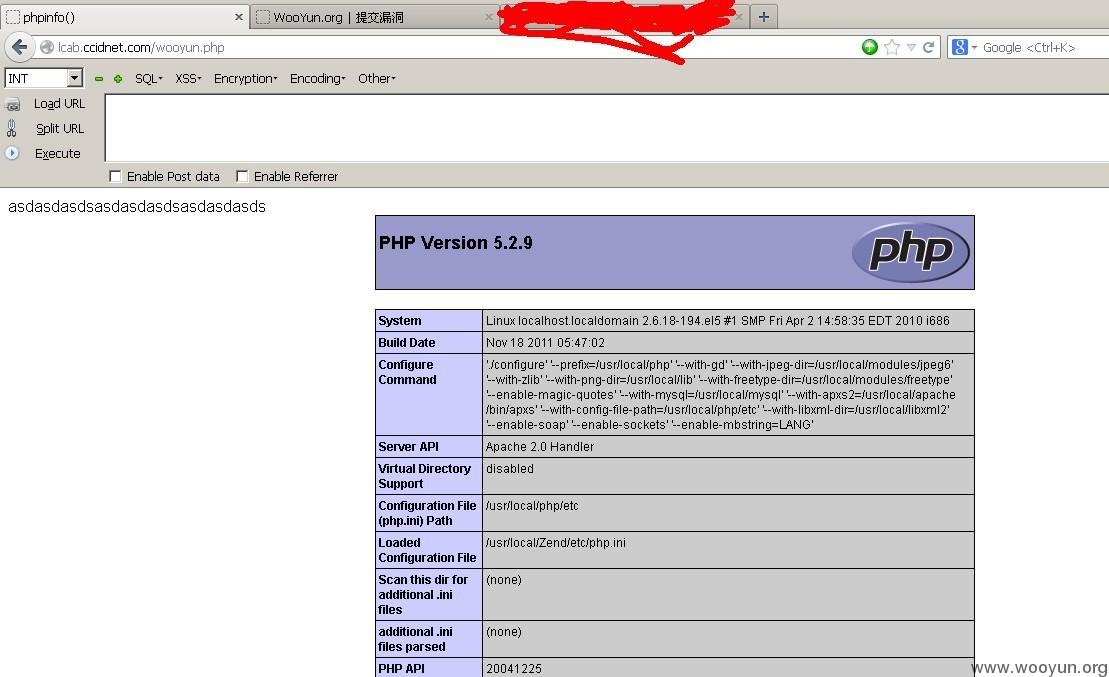This screenshot has height=677, width=1109.
Task: Click the PHP logo image
Action: 910,252
